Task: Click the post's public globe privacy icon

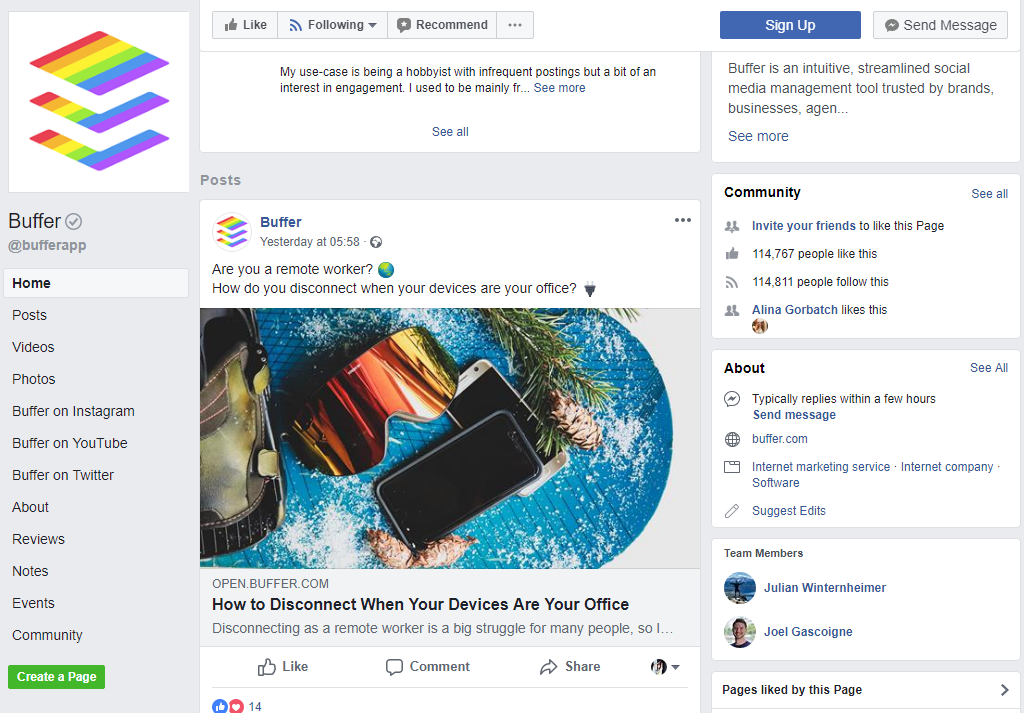Action: pos(376,242)
